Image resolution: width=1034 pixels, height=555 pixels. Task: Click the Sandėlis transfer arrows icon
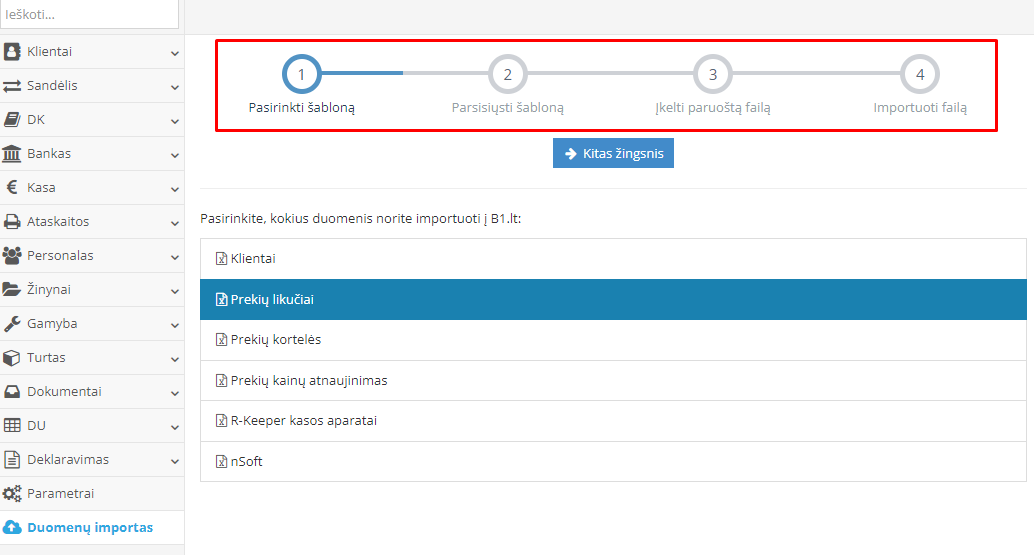[12, 86]
